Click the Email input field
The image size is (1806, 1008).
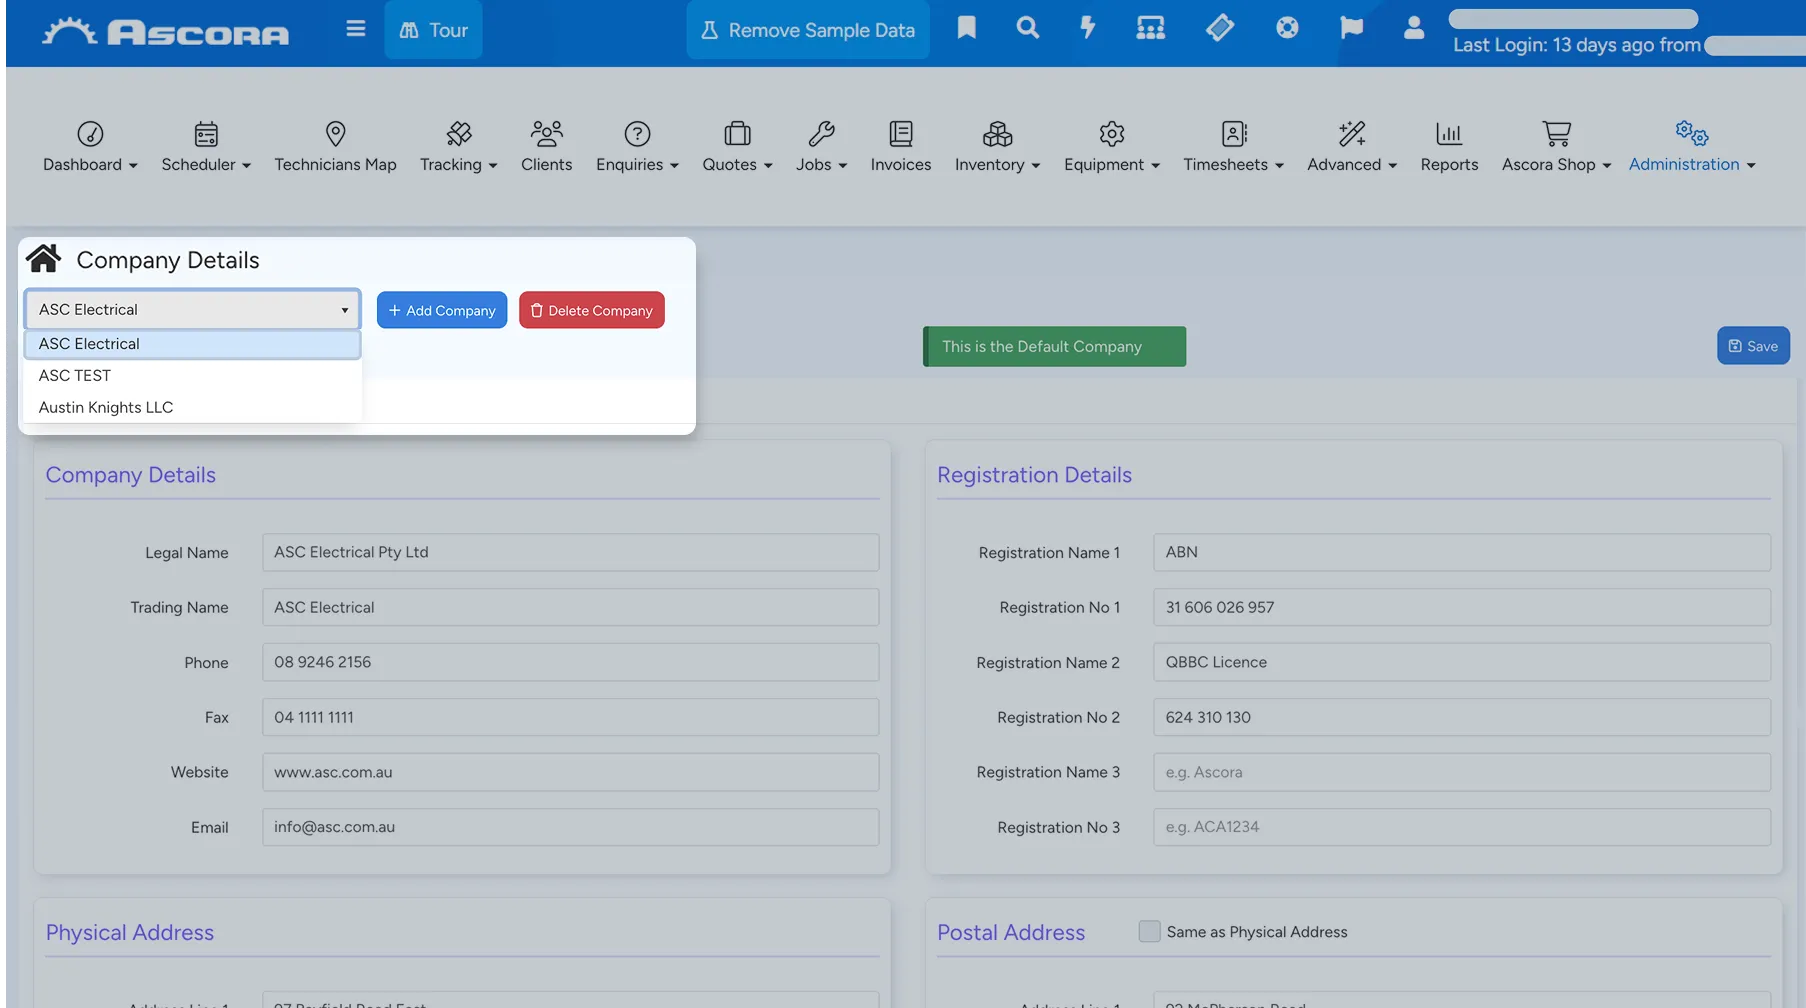(570, 827)
